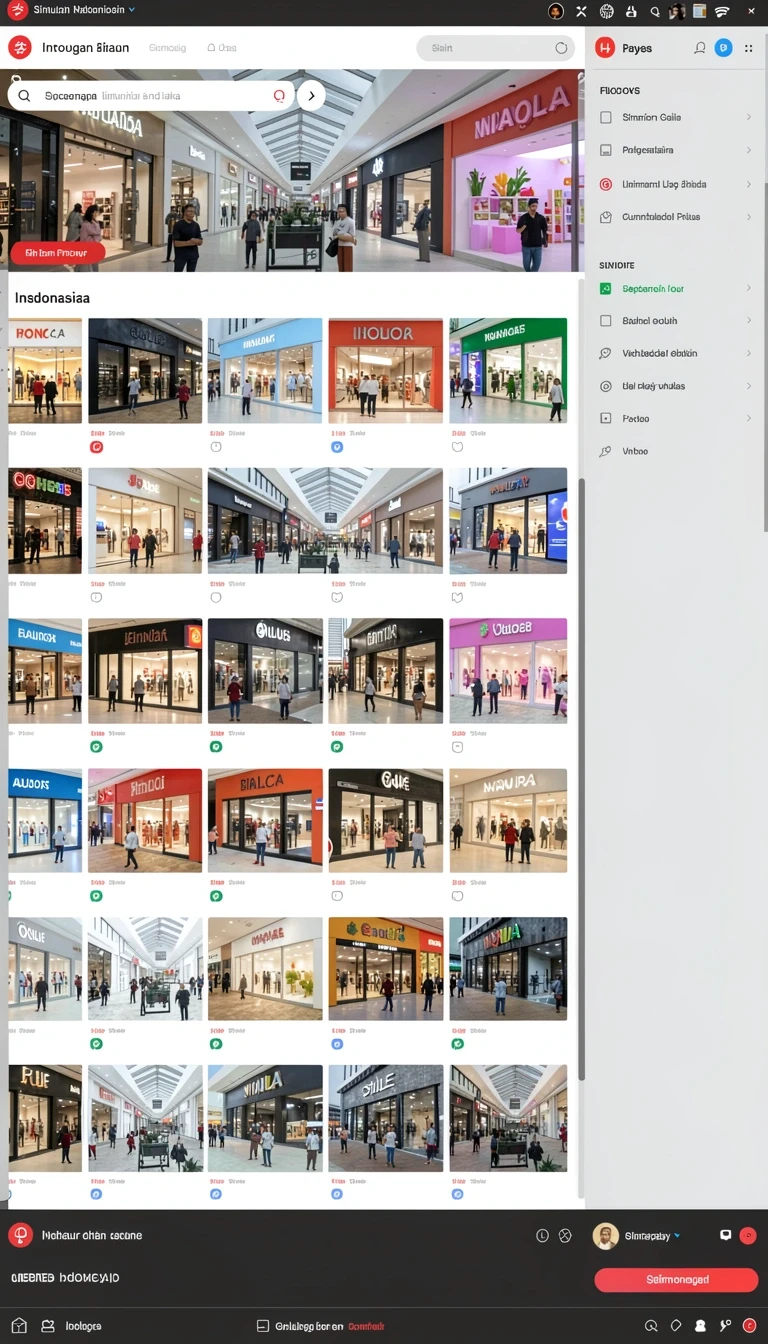Viewport: 768px width, 1344px height.
Task: Open the NIAUPA store thumbnail
Action: pos(508,820)
